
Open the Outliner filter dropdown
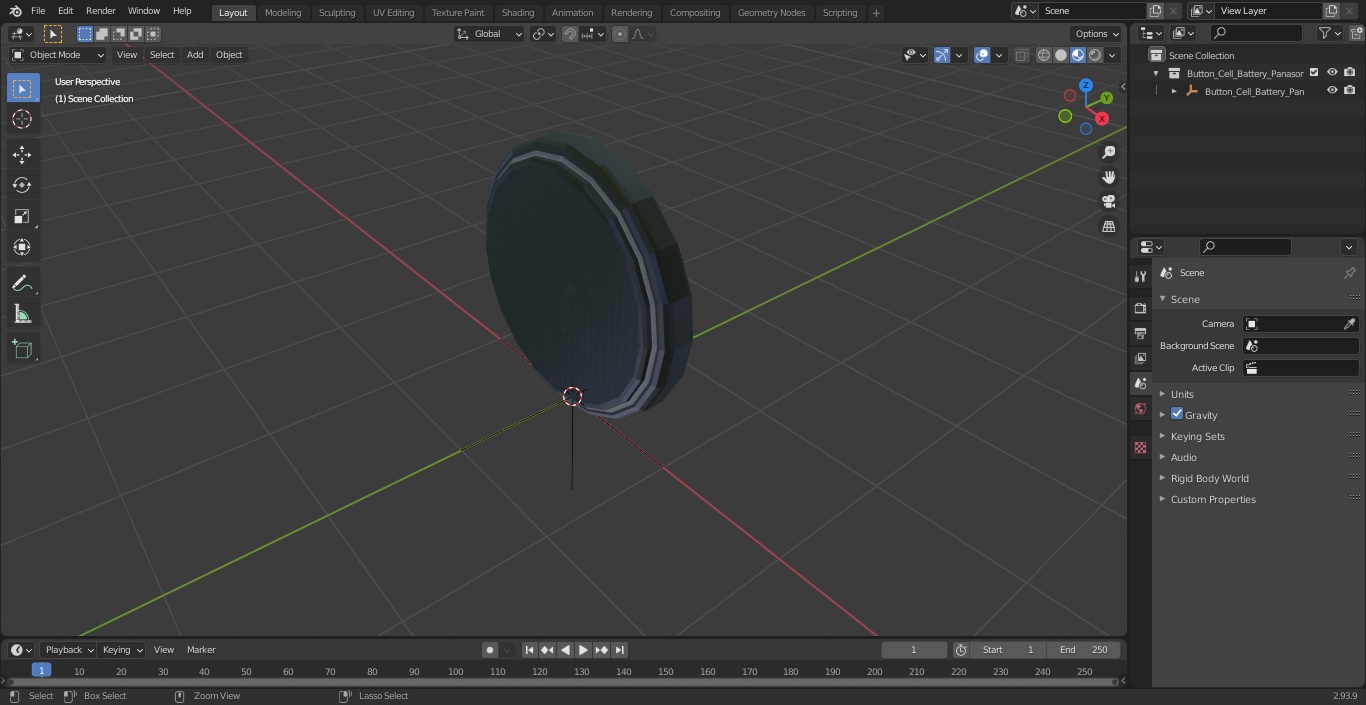(1329, 33)
